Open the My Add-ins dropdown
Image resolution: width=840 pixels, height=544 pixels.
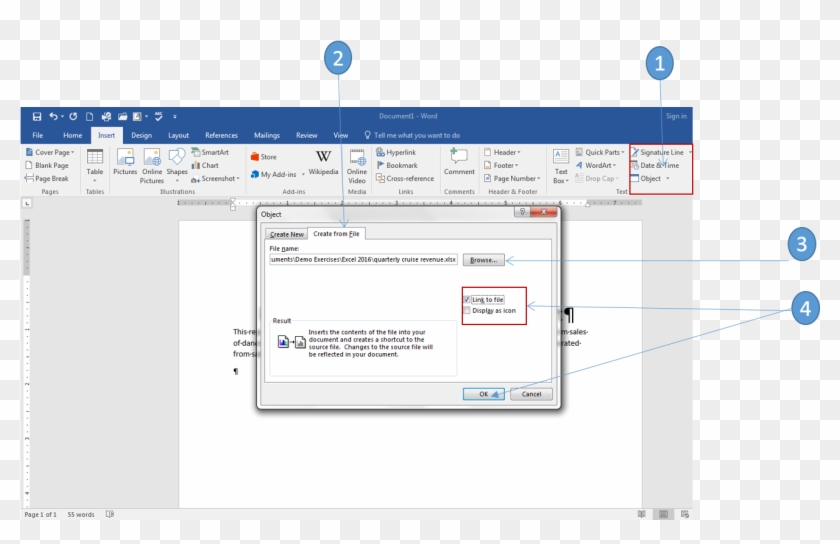[x=303, y=174]
